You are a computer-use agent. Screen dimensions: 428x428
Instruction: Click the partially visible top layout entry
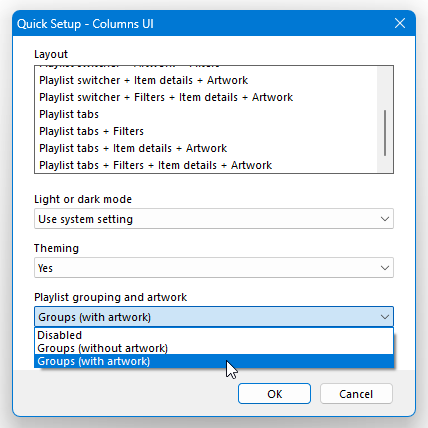[206, 69]
